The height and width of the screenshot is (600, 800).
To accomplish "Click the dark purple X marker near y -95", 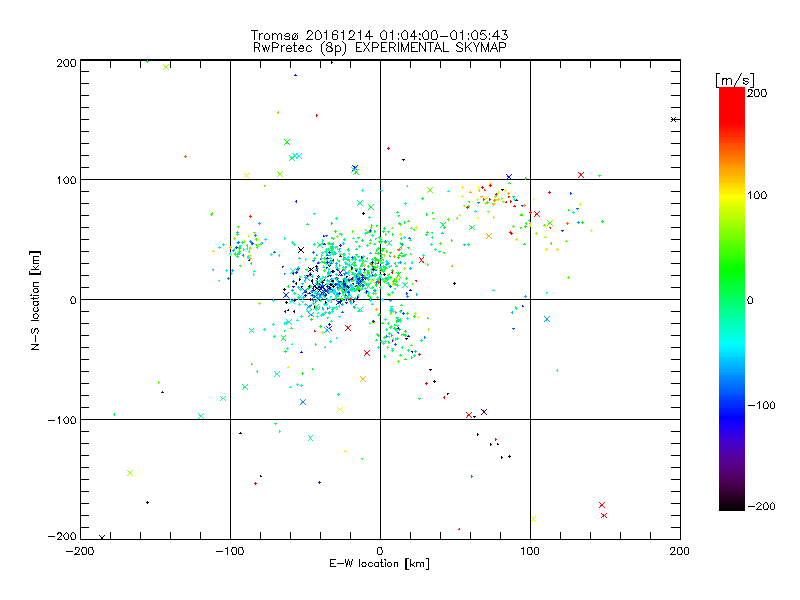I will [484, 412].
